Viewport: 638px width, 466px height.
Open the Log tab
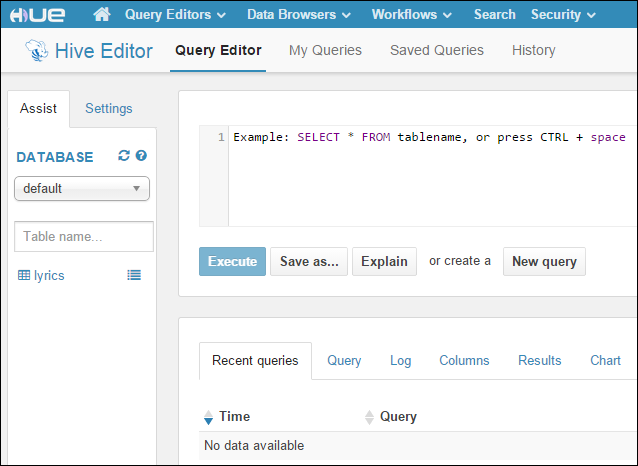(400, 361)
